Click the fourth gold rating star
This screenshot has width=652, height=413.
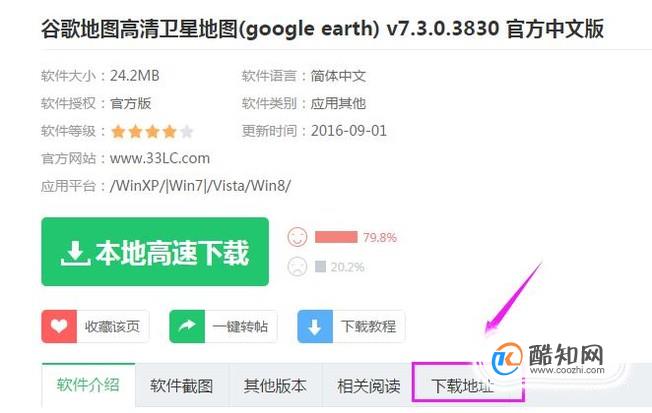(169, 132)
